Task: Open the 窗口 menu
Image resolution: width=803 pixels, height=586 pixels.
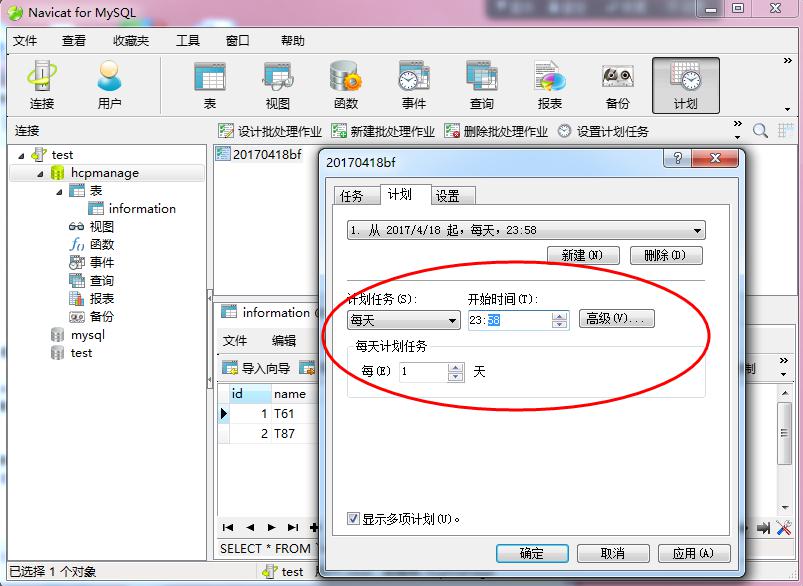Action: tap(238, 40)
